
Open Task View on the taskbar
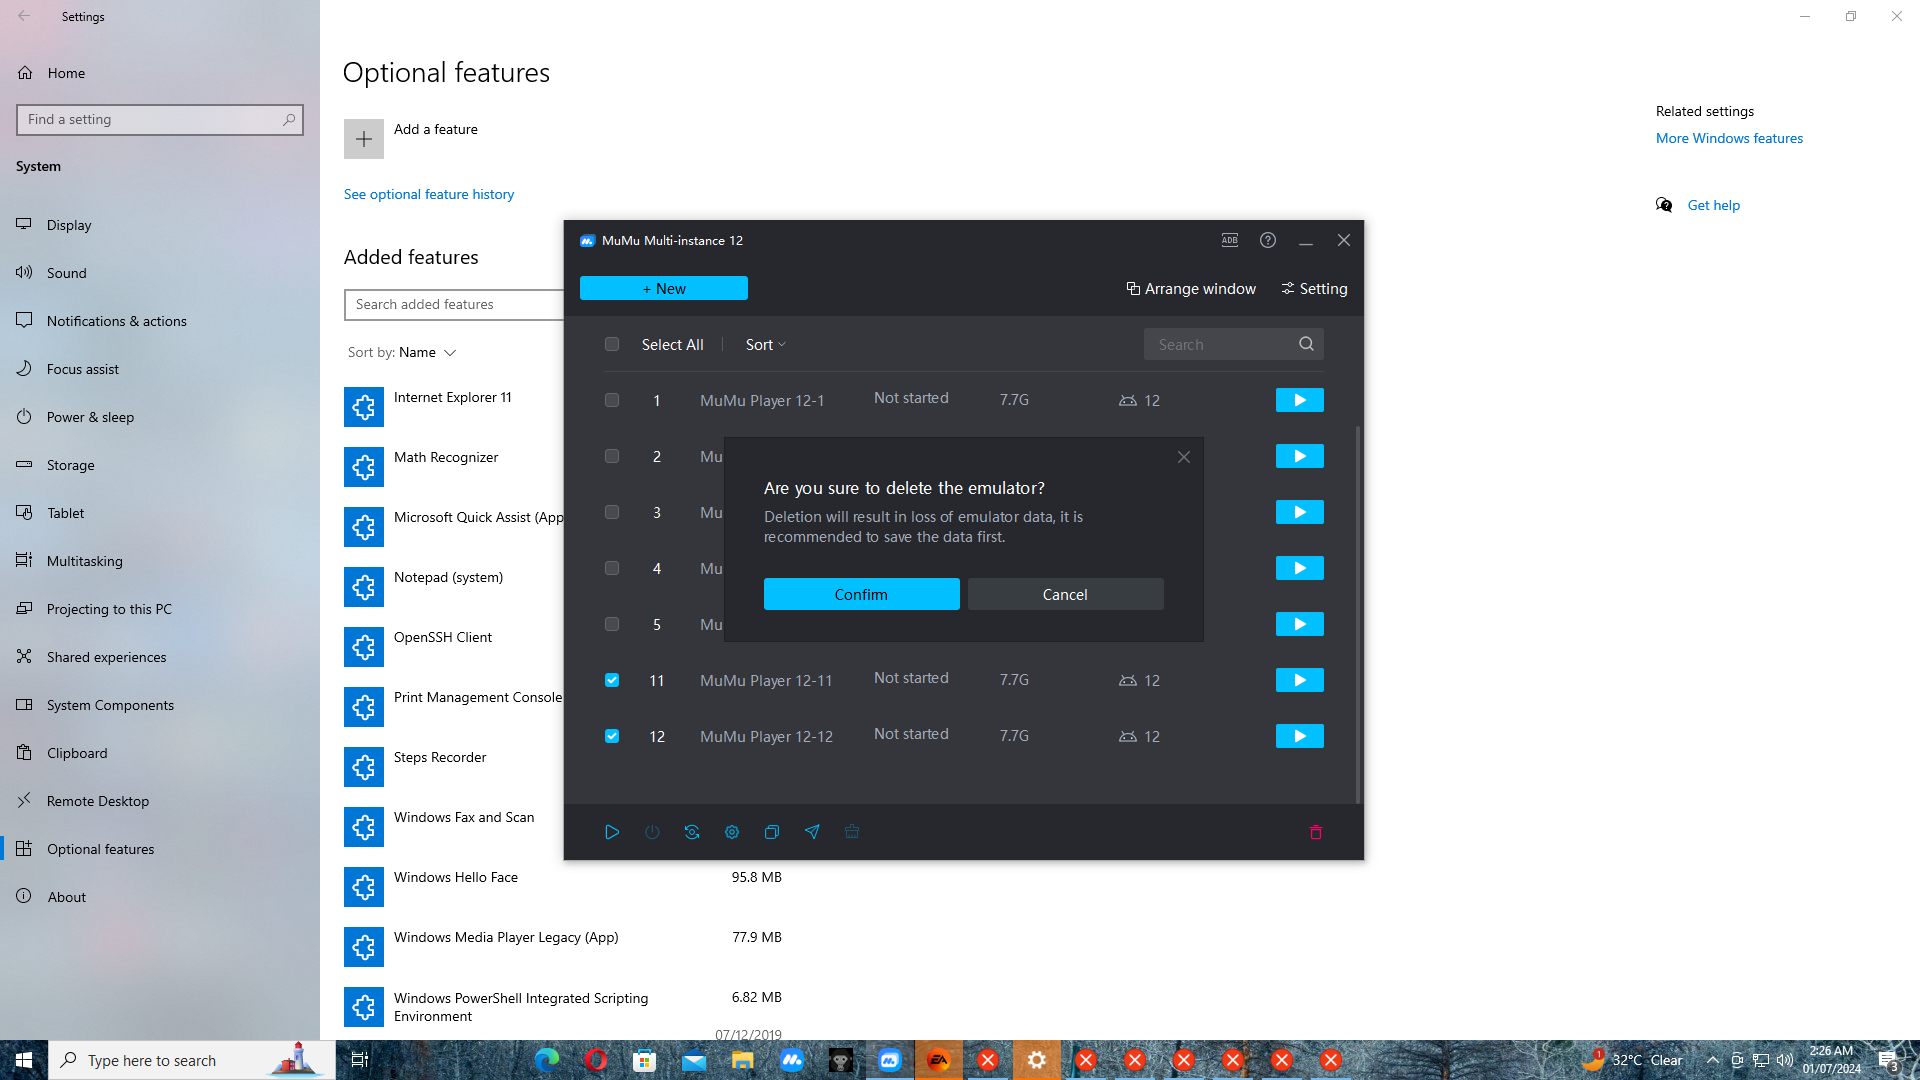(360, 1060)
